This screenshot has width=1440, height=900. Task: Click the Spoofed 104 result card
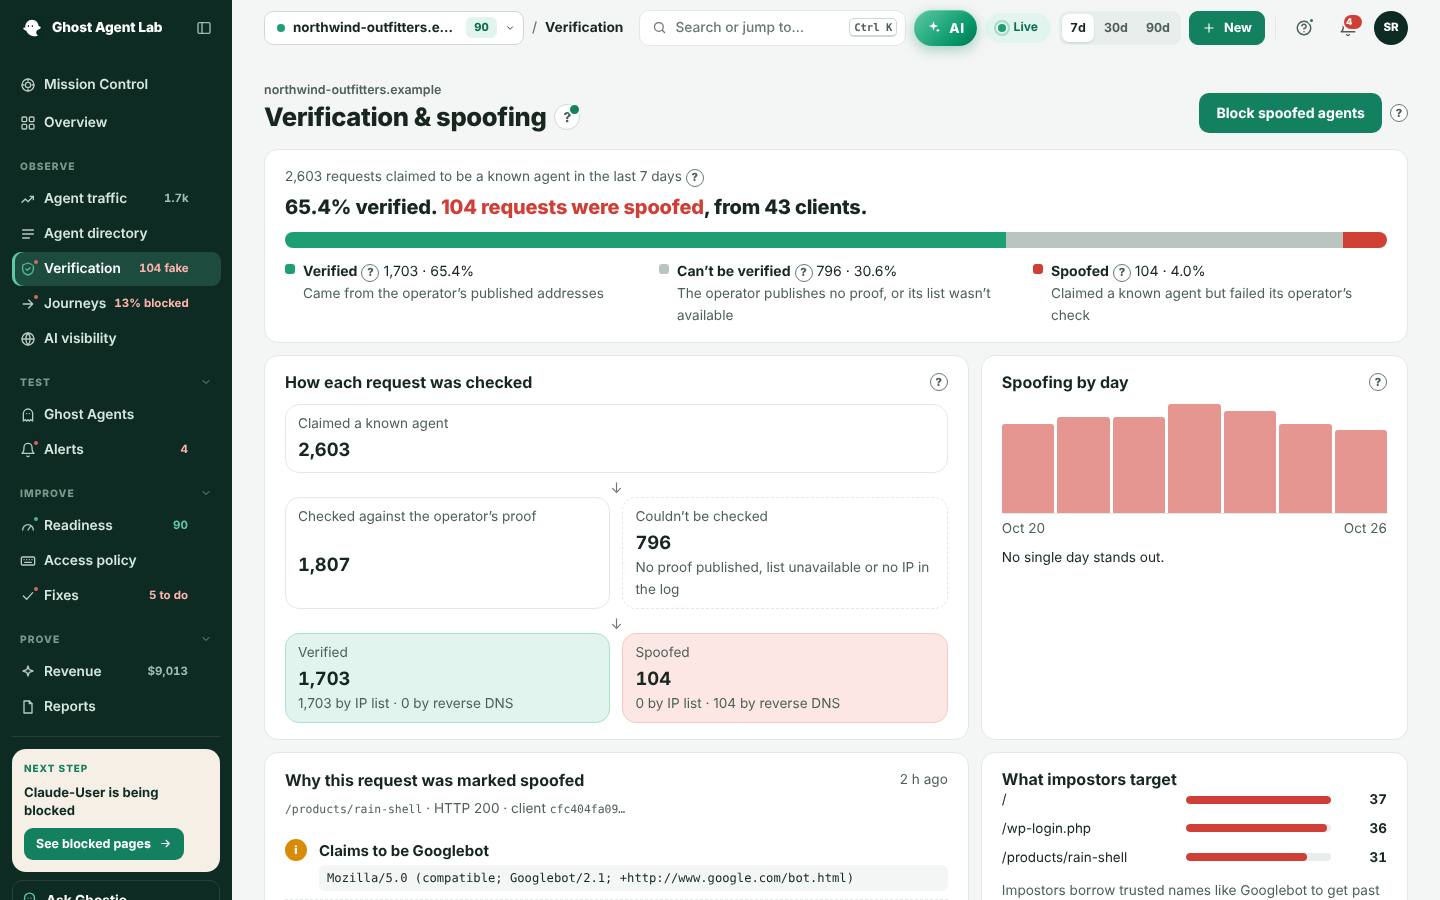tap(785, 678)
